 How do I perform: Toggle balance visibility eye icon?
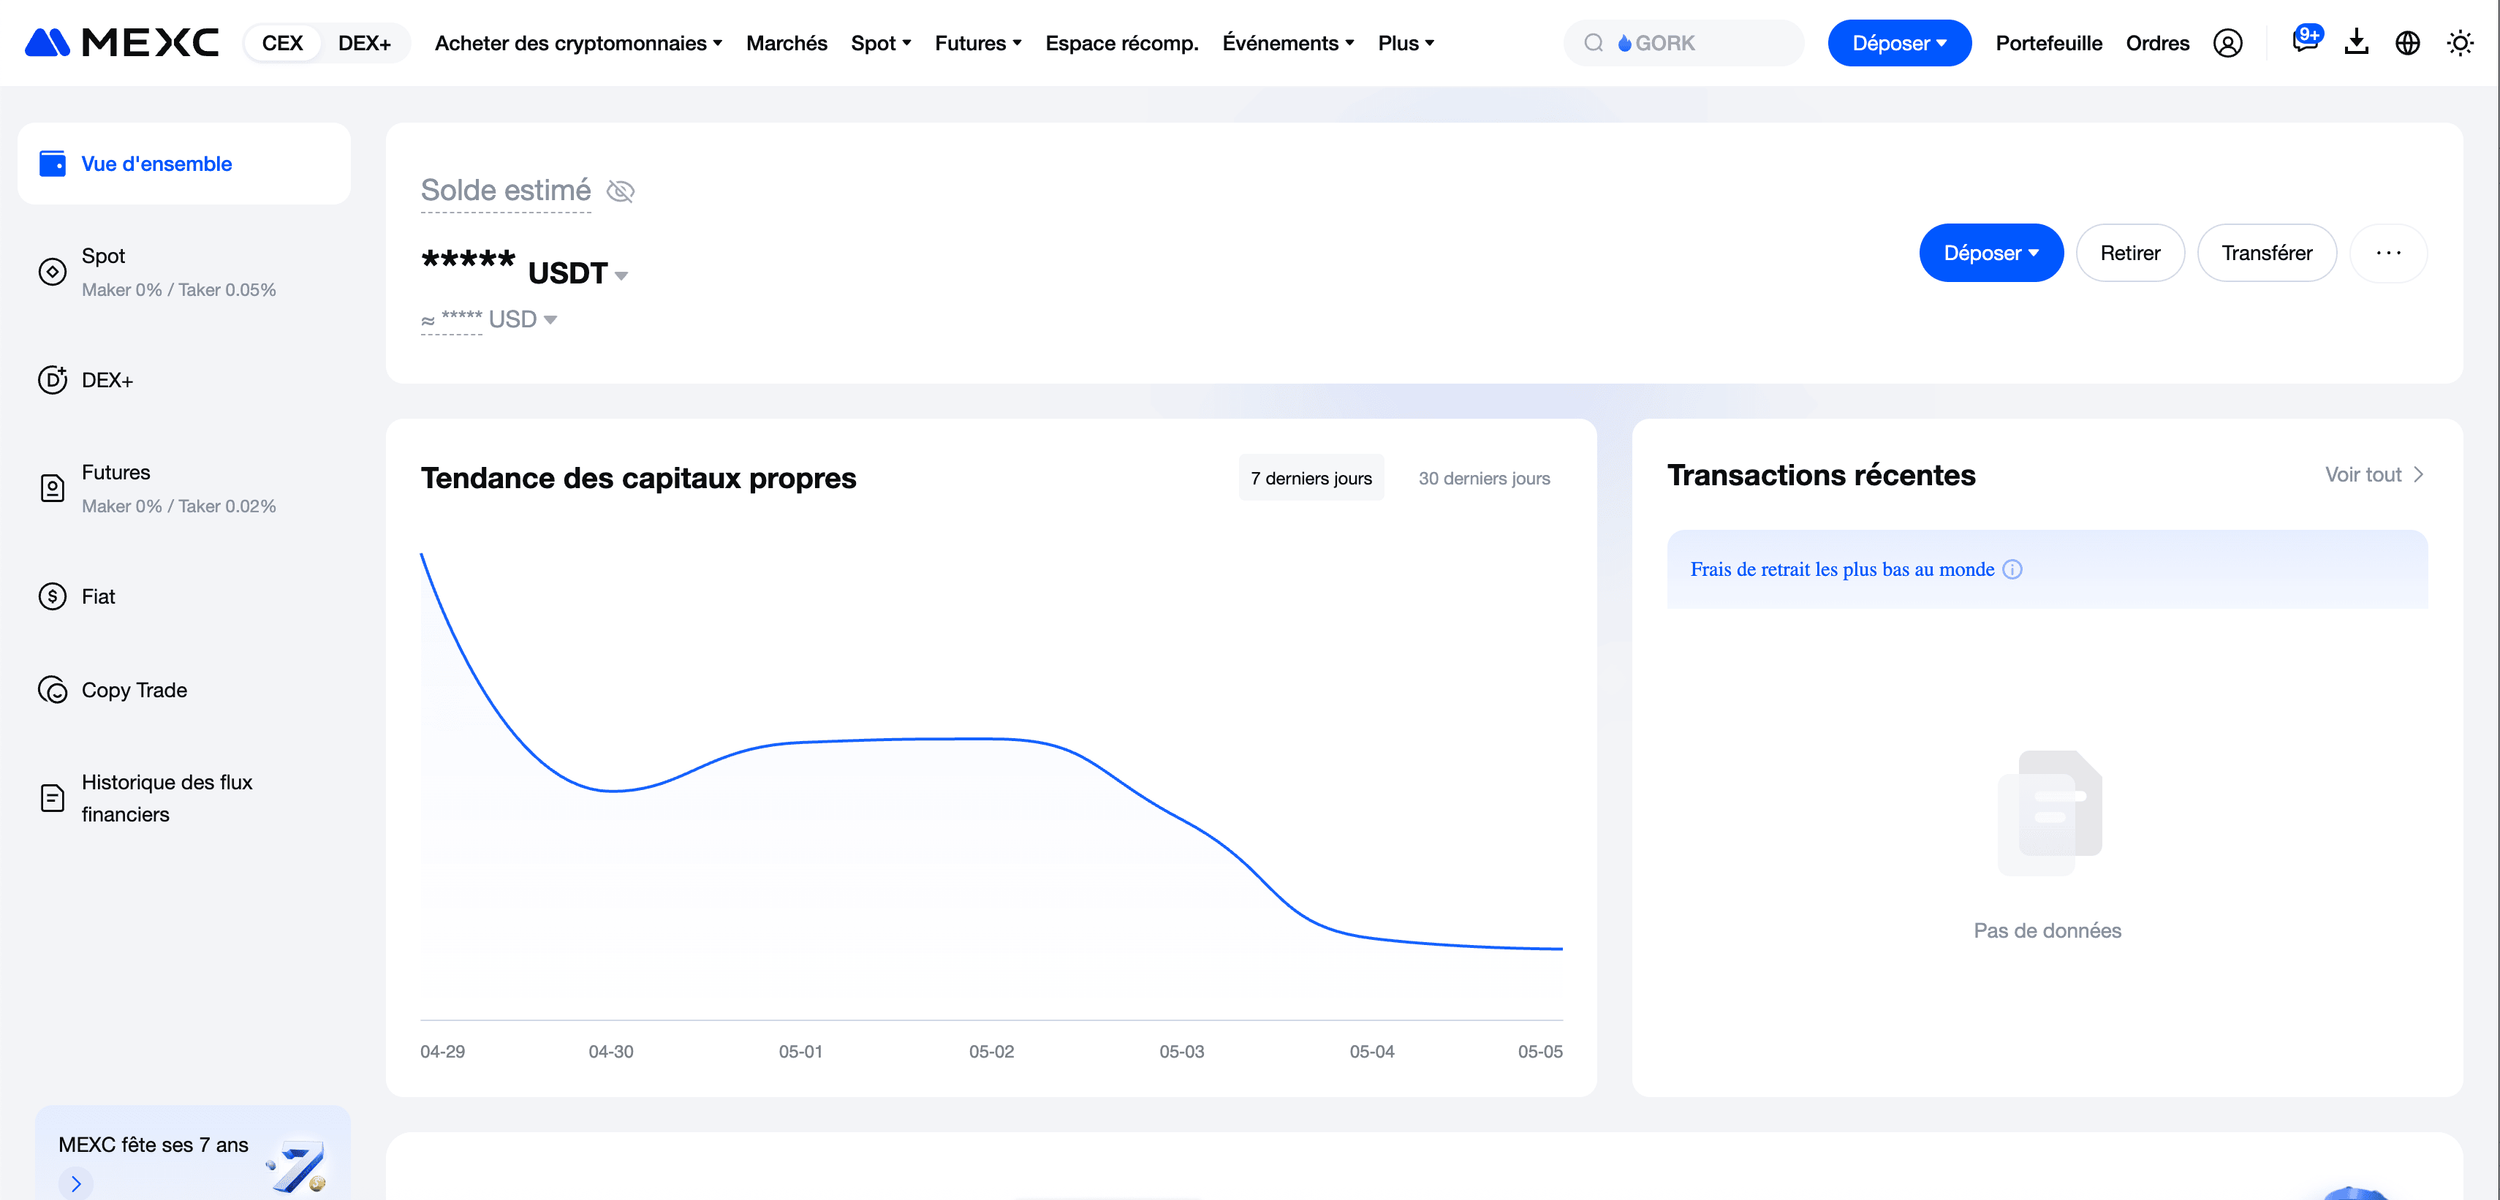(x=621, y=191)
